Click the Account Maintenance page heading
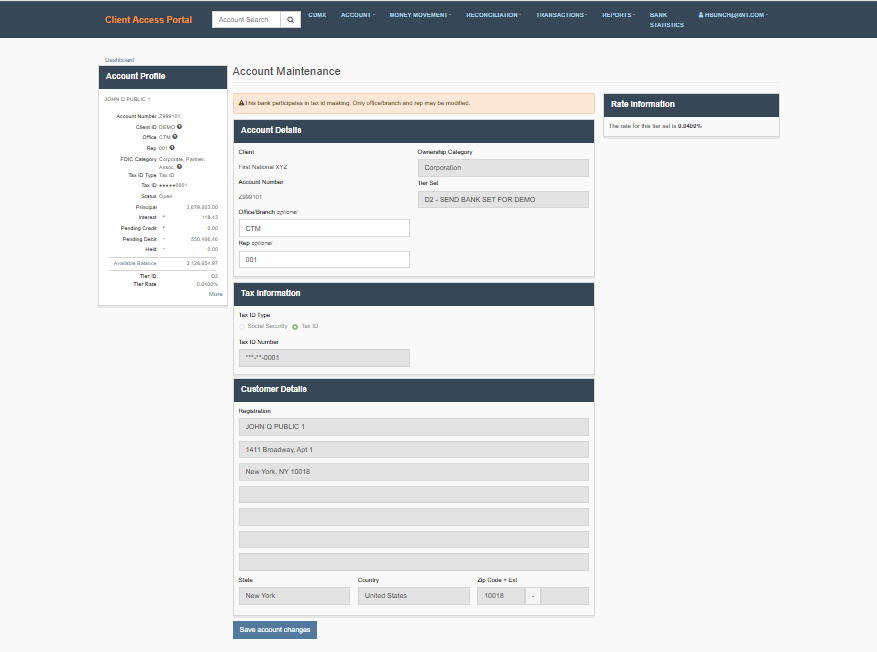The image size is (877, 652). tap(286, 72)
